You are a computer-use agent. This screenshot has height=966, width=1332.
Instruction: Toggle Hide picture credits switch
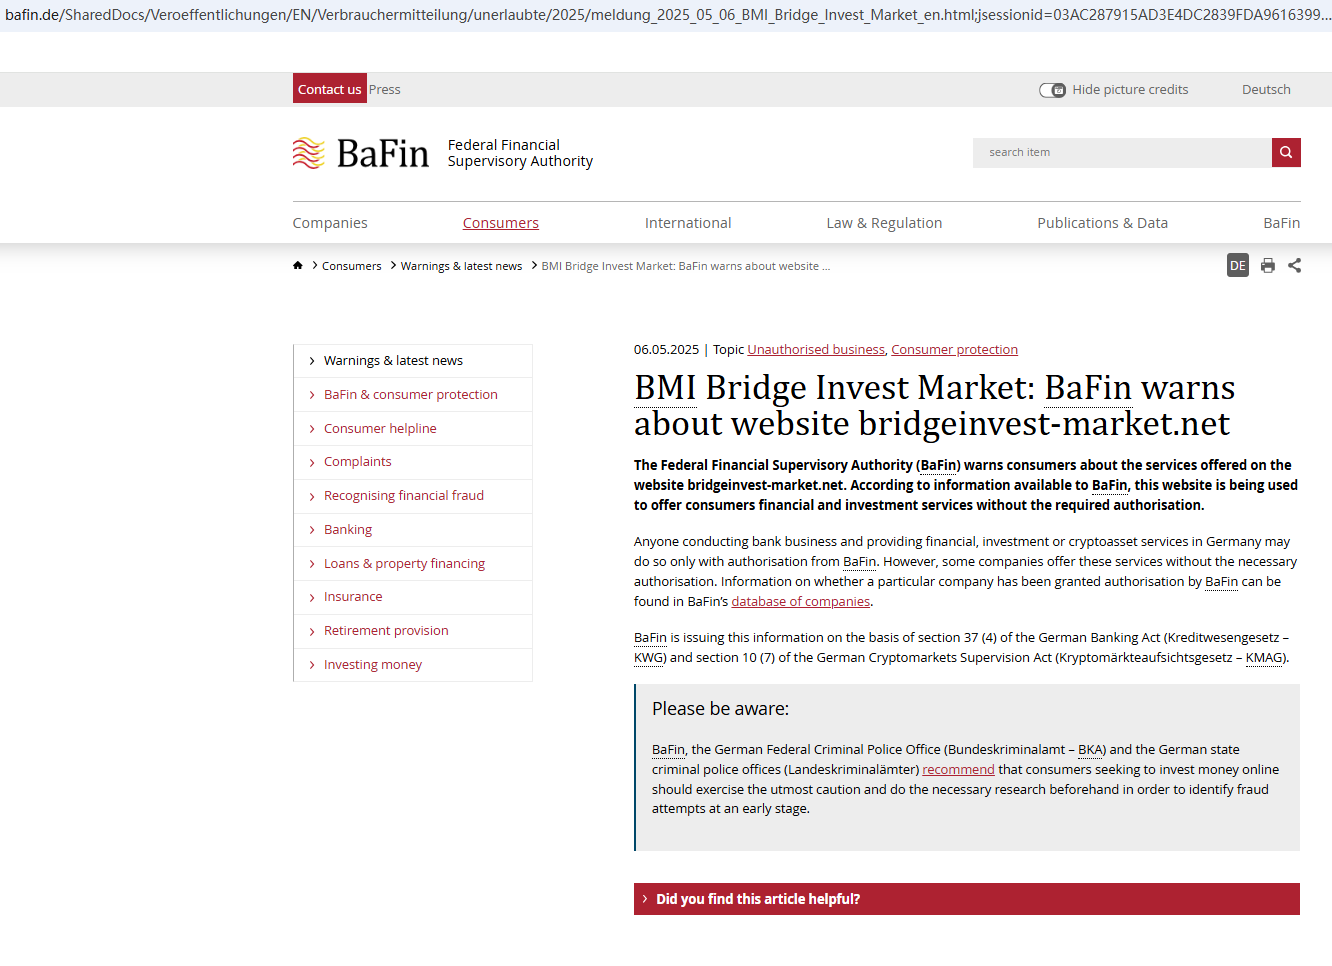(1052, 90)
